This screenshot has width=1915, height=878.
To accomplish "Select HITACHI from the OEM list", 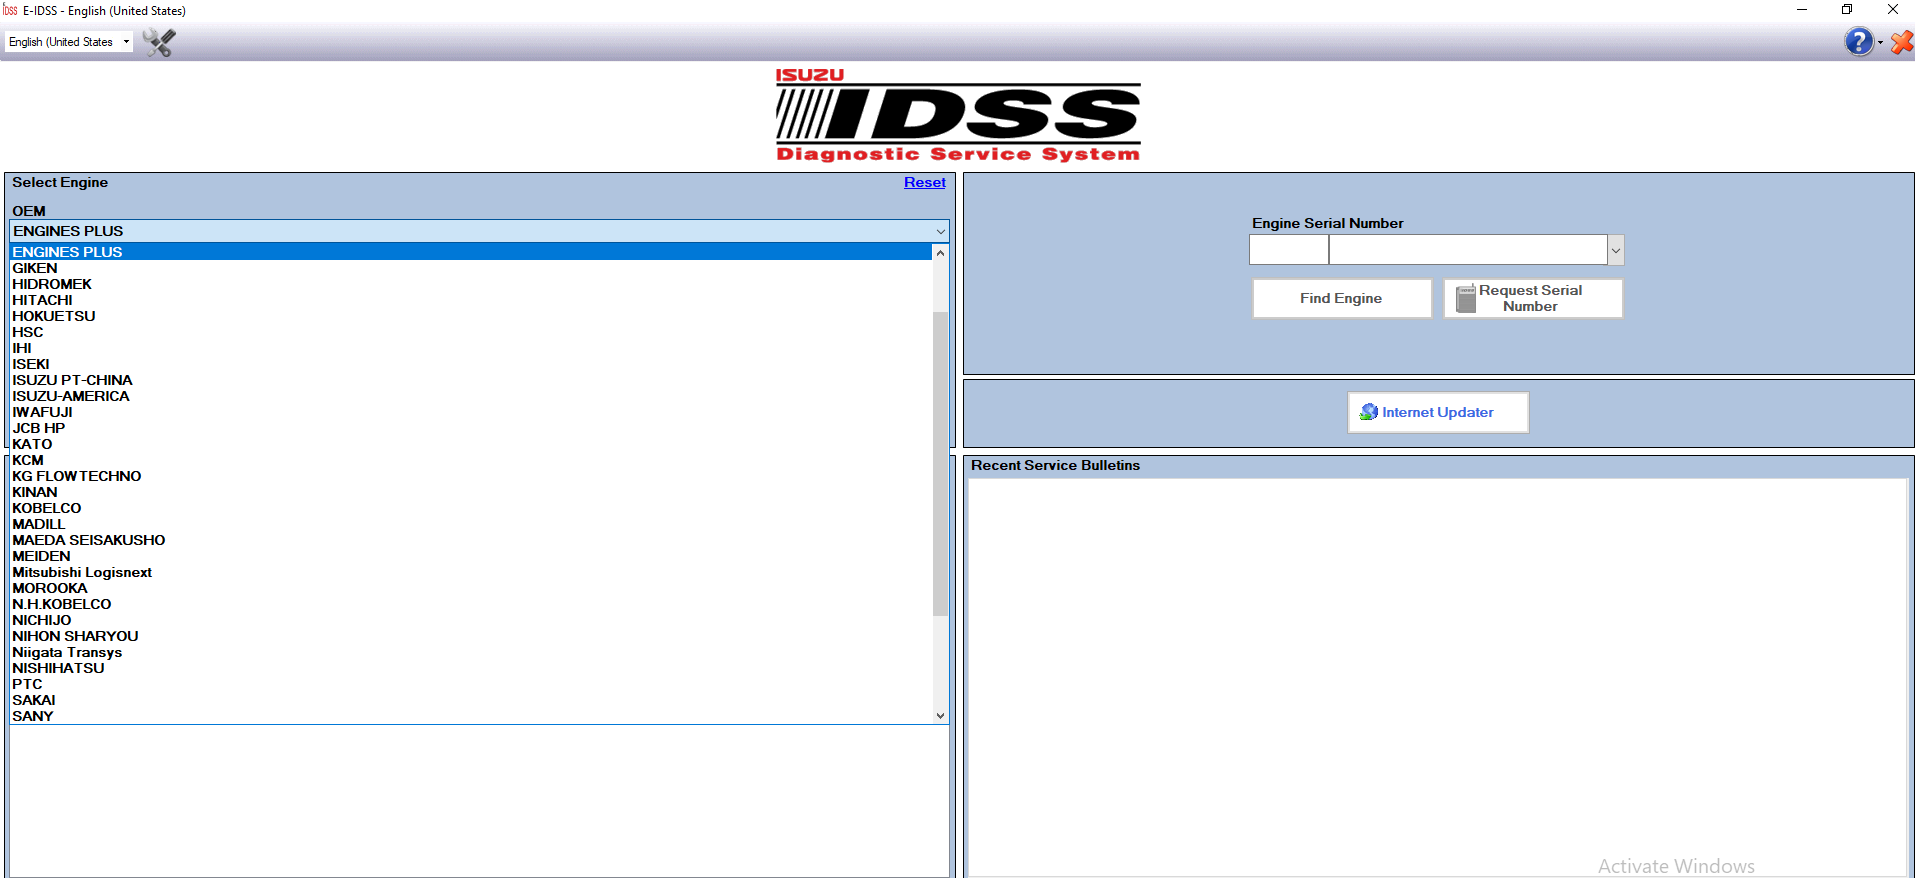I will pyautogui.click(x=42, y=300).
